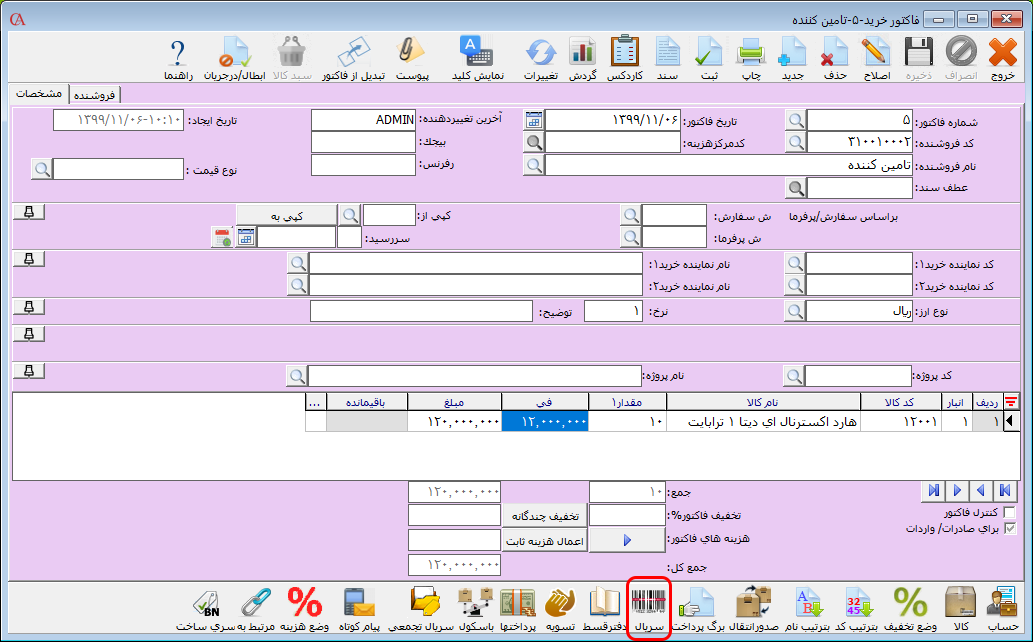Switch to the فروشنده tab

point(95,94)
